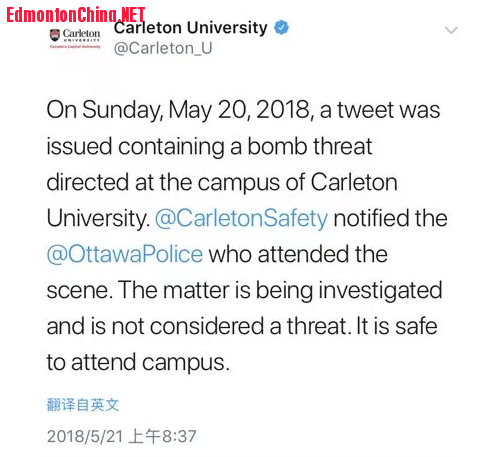Click the final line "to attend campus."

pos(138,363)
